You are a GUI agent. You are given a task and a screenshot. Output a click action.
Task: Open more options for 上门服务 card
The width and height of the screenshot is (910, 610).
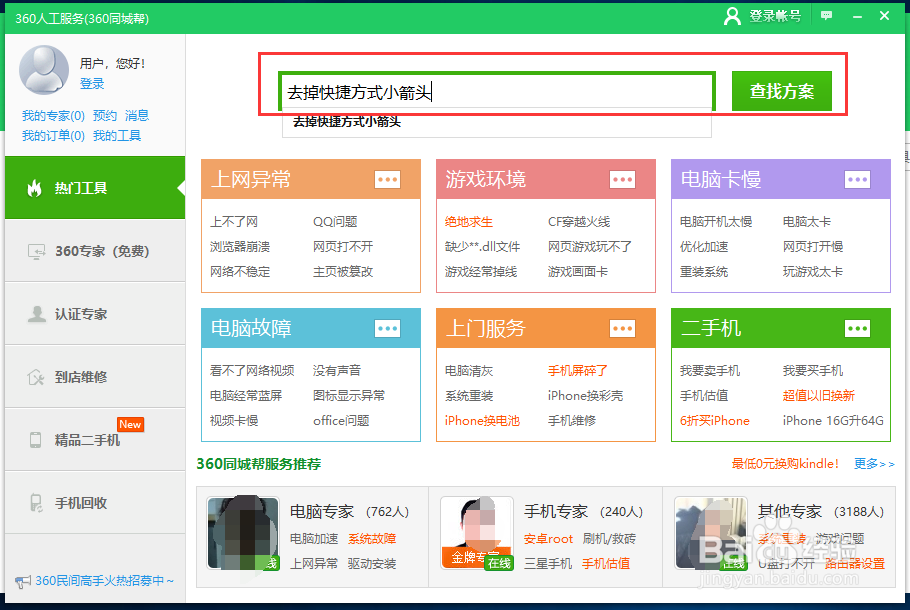pyautogui.click(x=622, y=329)
